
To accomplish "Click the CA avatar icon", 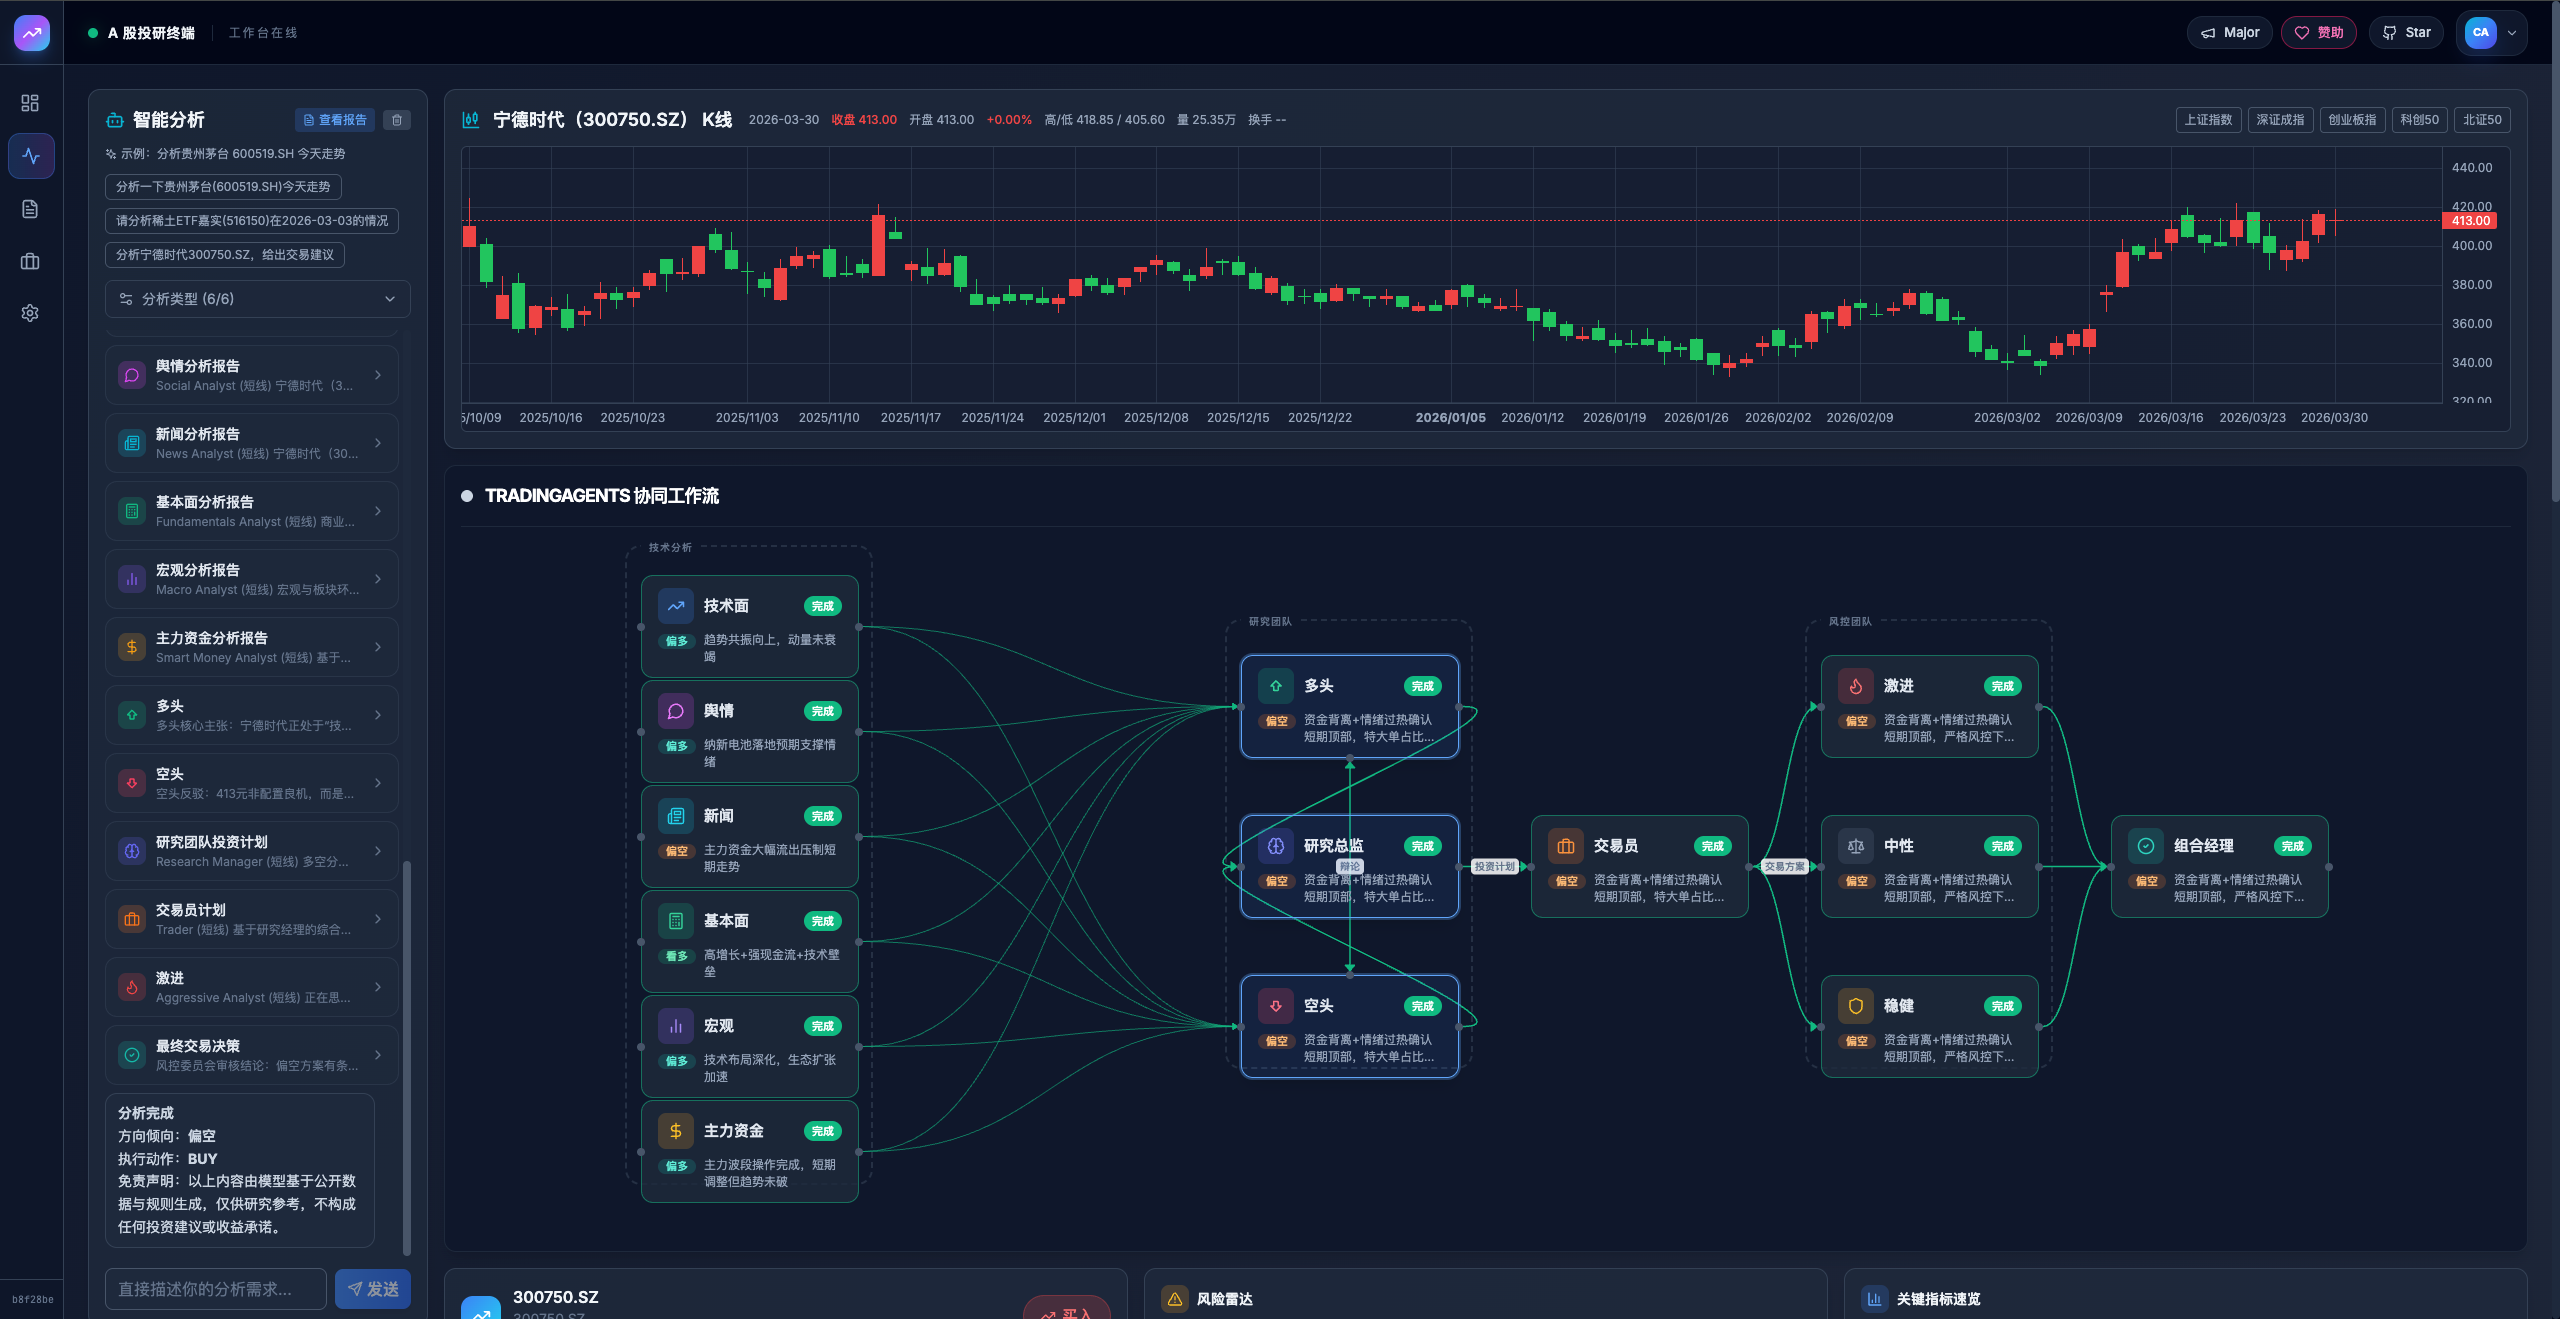I will click(2481, 33).
